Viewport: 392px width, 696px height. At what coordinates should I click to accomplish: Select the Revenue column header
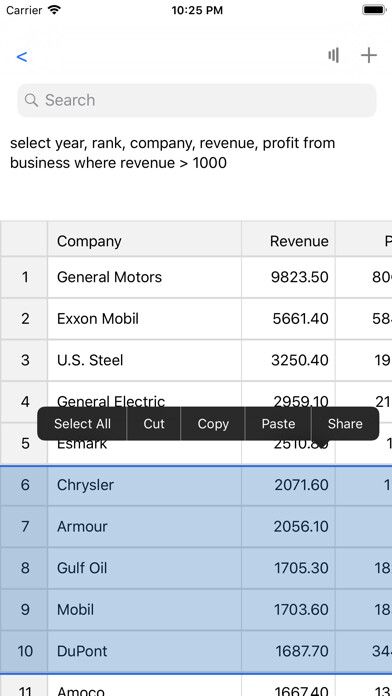point(289,241)
